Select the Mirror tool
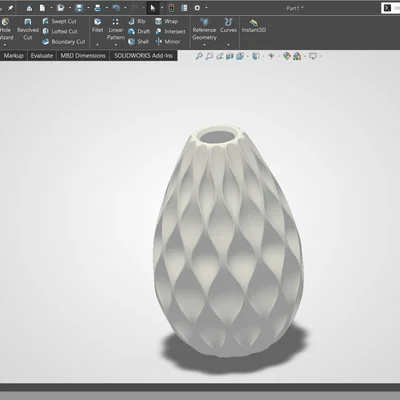Viewport: 400px width, 400px height. coord(168,42)
